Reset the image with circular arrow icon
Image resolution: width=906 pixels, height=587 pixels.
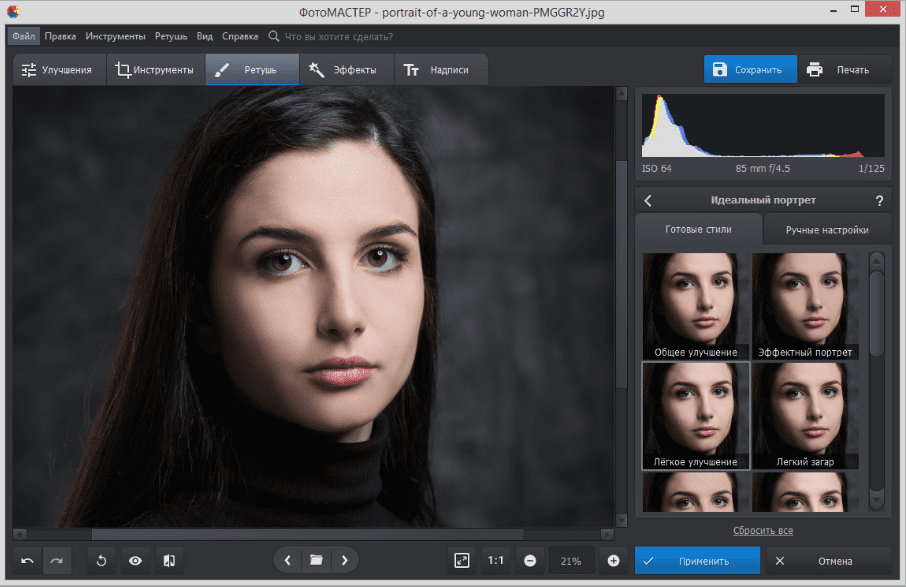pos(101,561)
